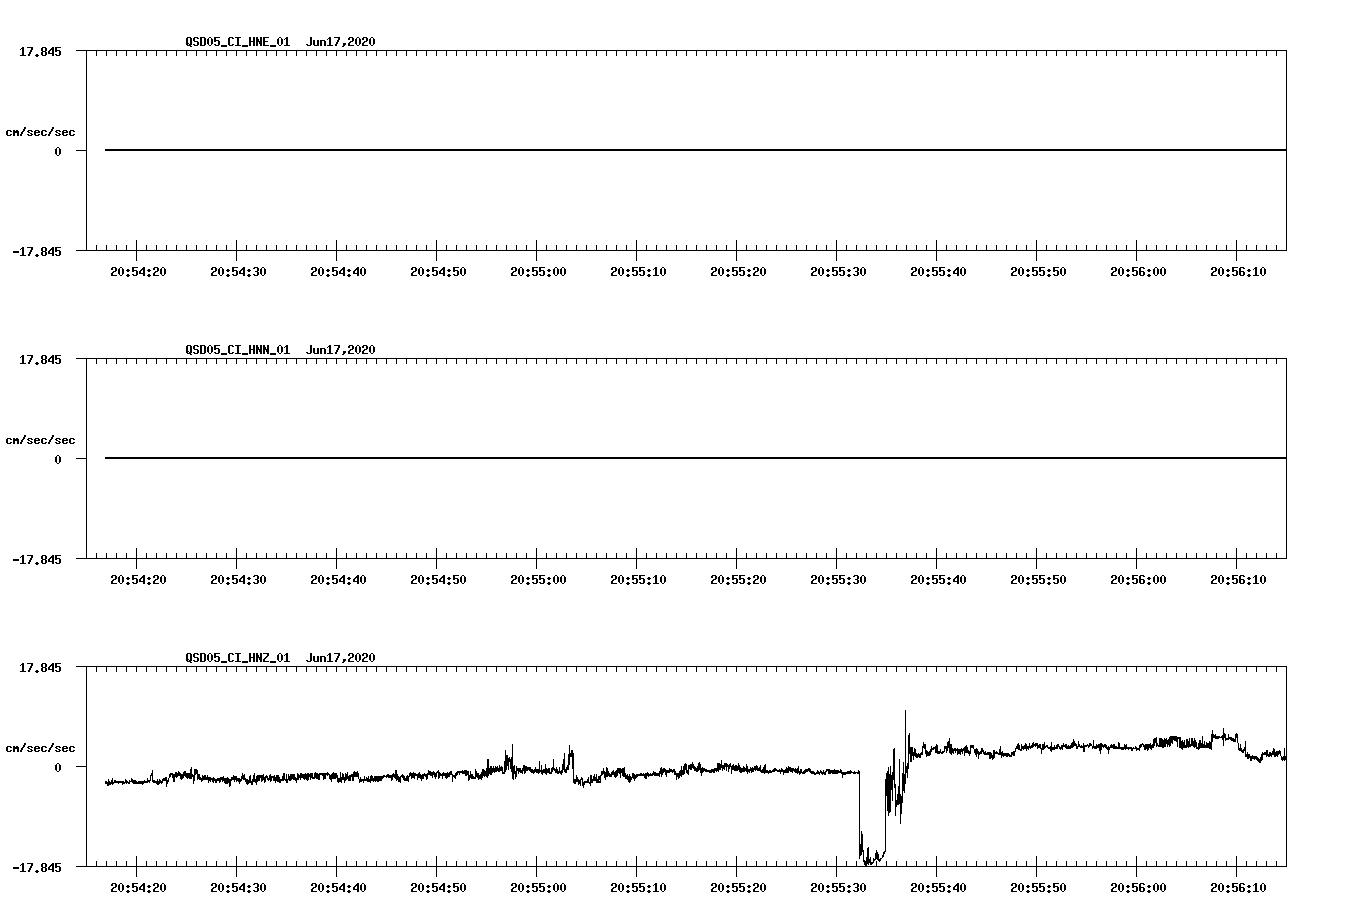Click the cm/sec/sec unit label of HNN plot
The image size is (1358, 924).
(40, 440)
